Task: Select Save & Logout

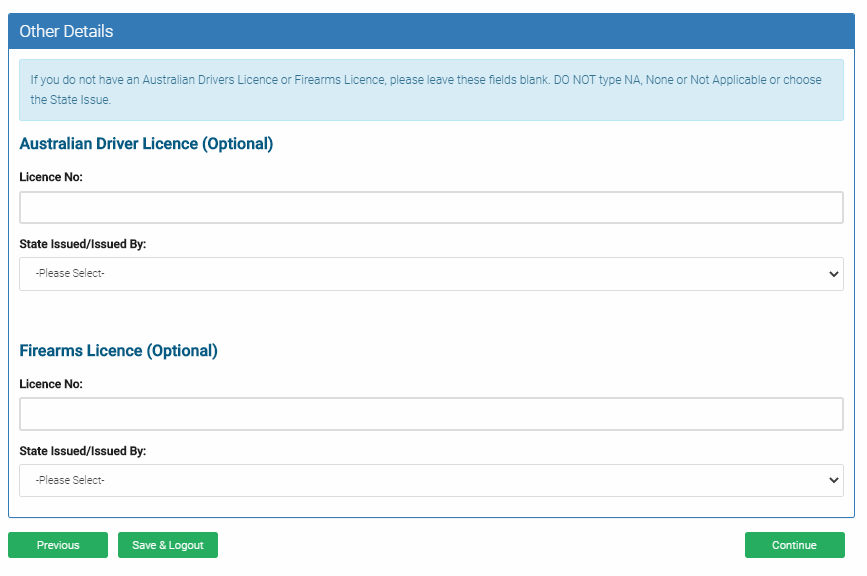Action: (167, 545)
